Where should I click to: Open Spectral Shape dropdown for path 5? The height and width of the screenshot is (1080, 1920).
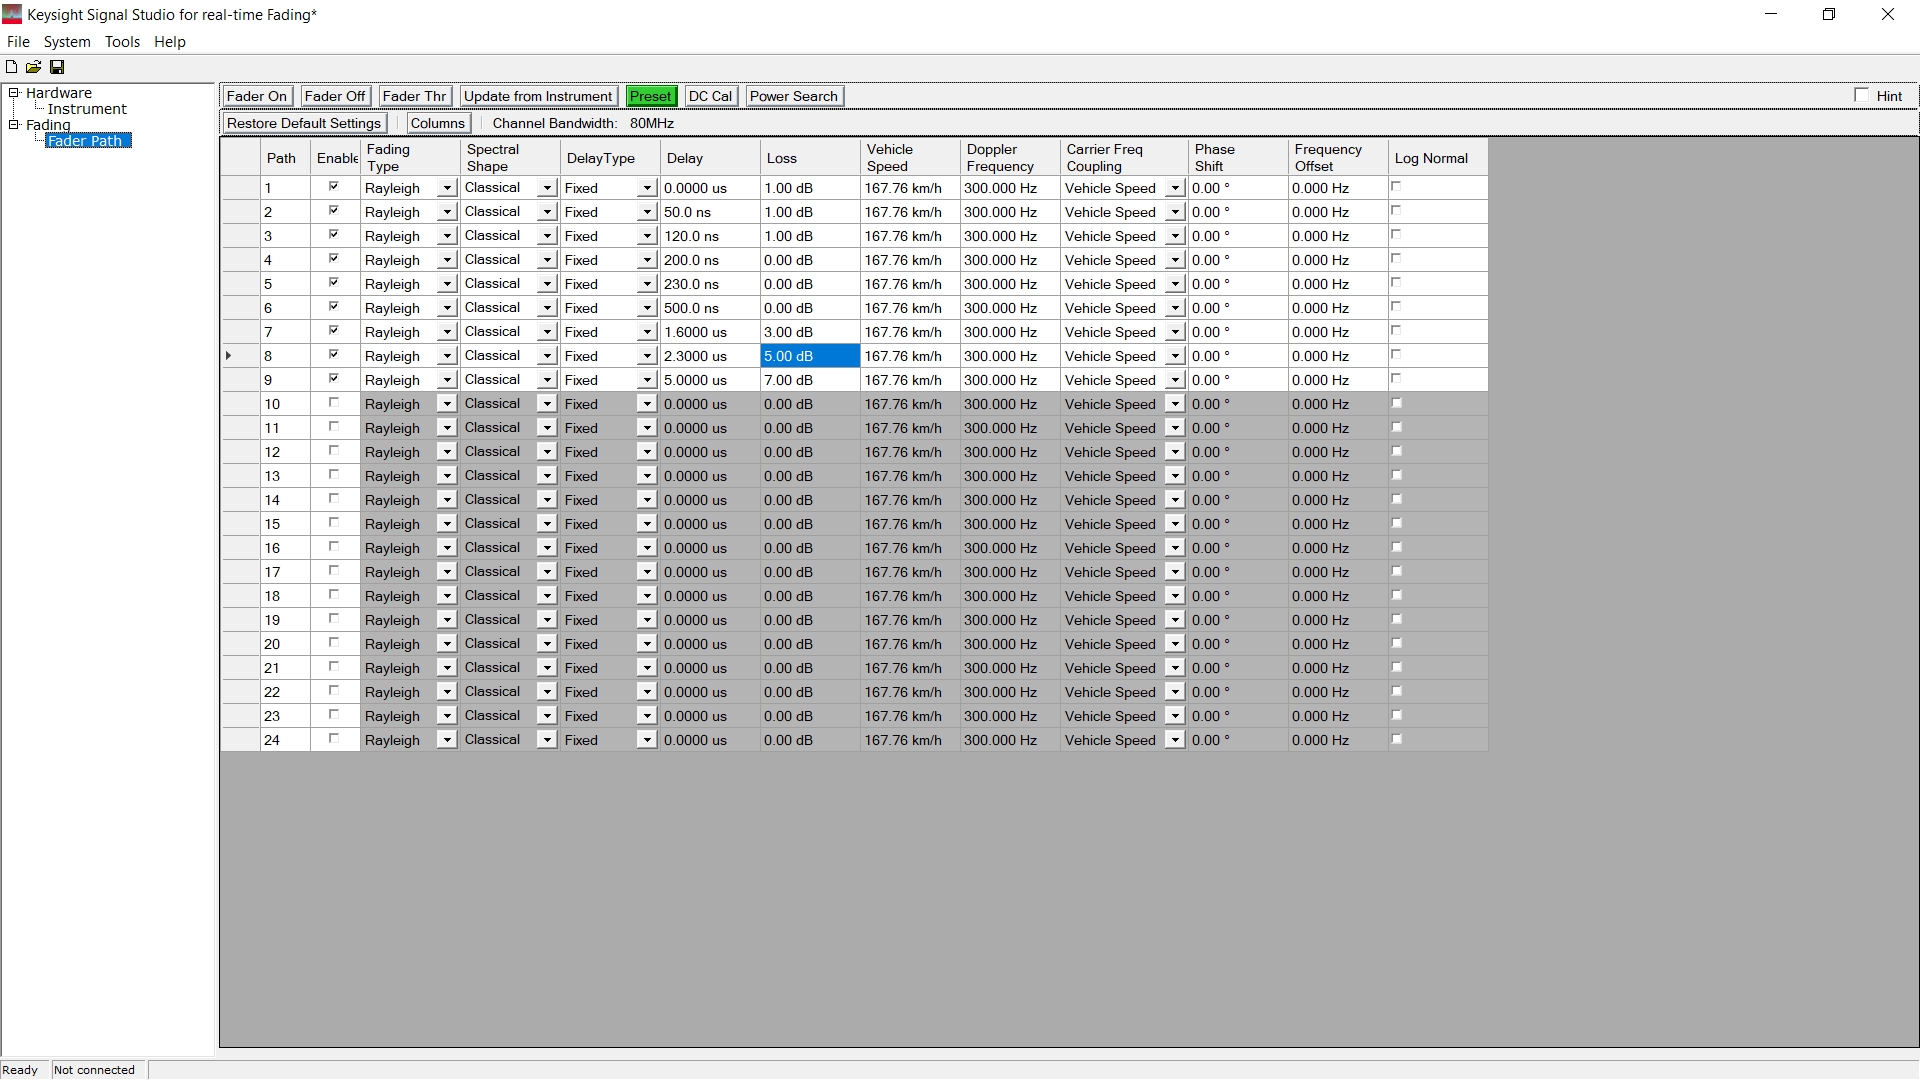tap(547, 284)
